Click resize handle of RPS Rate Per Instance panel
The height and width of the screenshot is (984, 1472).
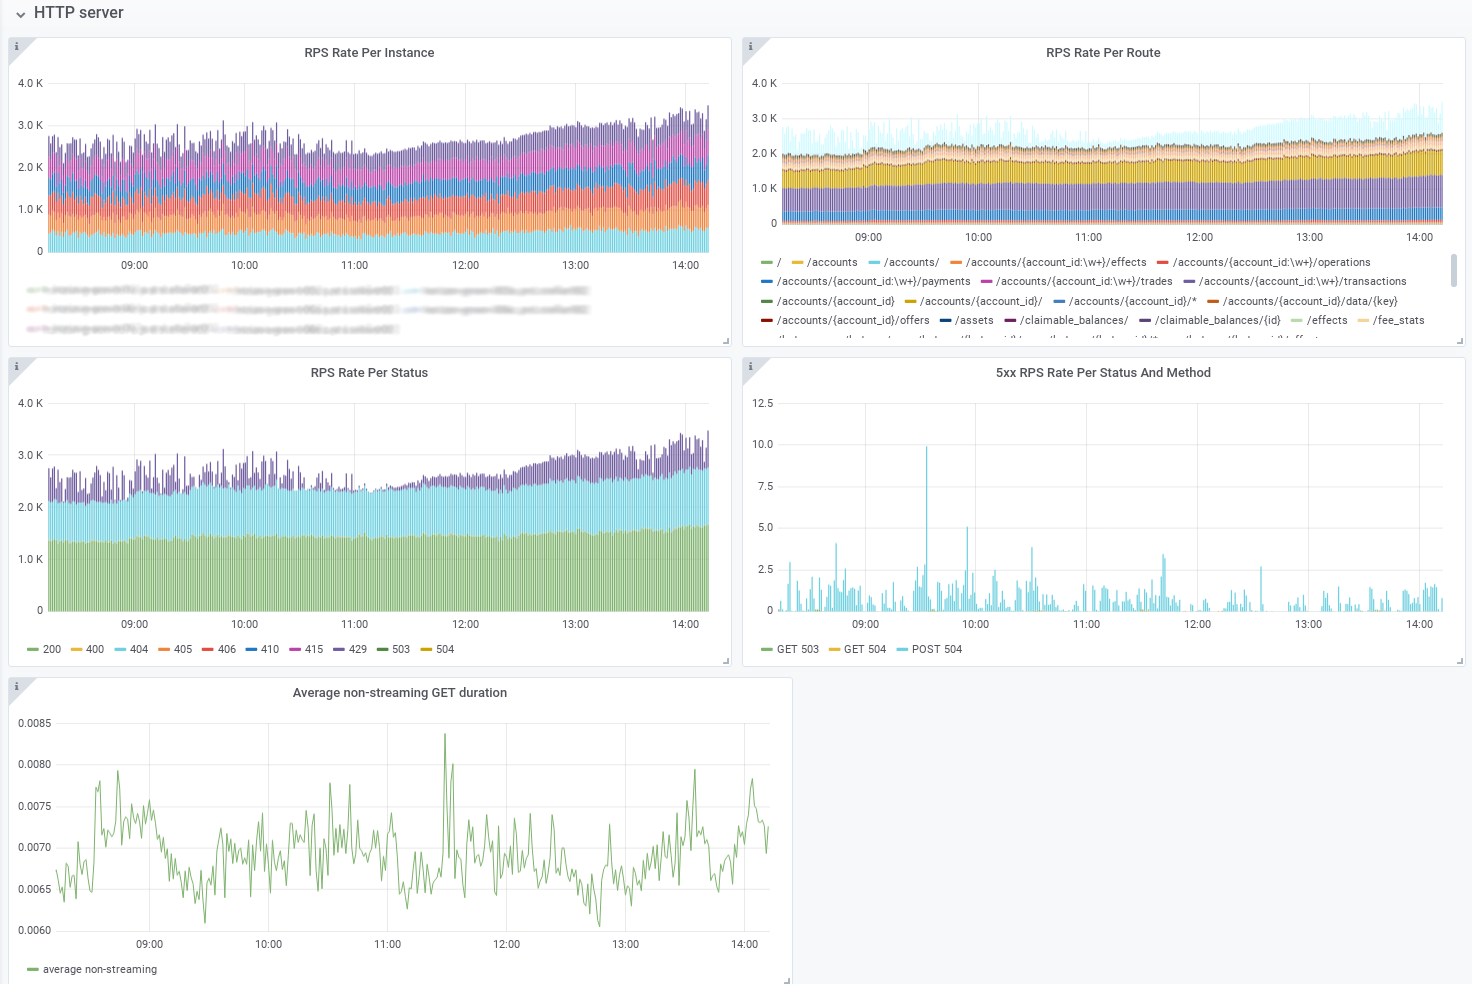click(x=727, y=342)
